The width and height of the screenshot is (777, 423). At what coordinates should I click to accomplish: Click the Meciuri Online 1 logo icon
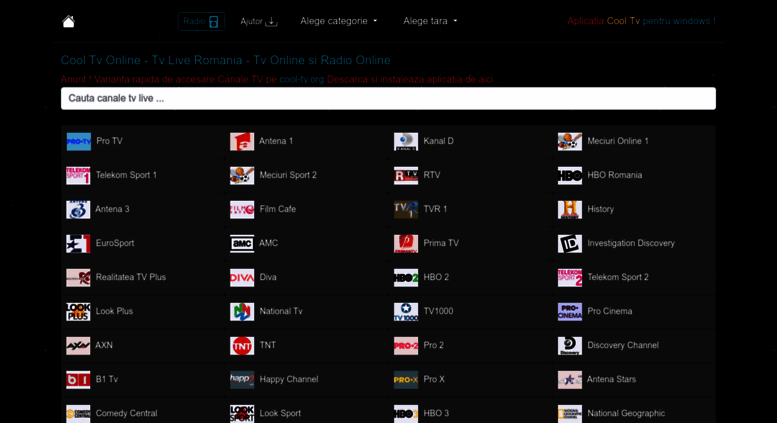coord(570,141)
